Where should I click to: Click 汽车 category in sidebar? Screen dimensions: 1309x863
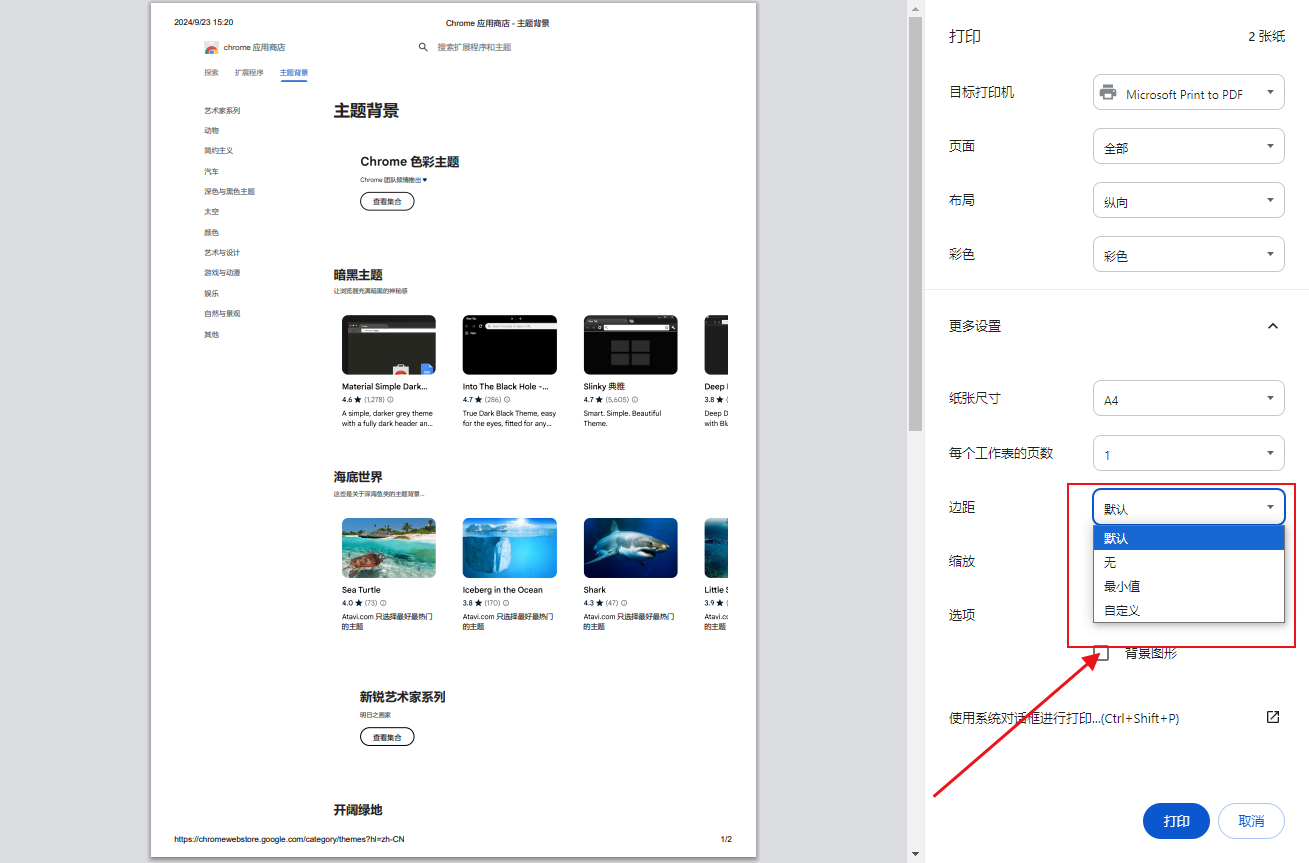[x=211, y=172]
